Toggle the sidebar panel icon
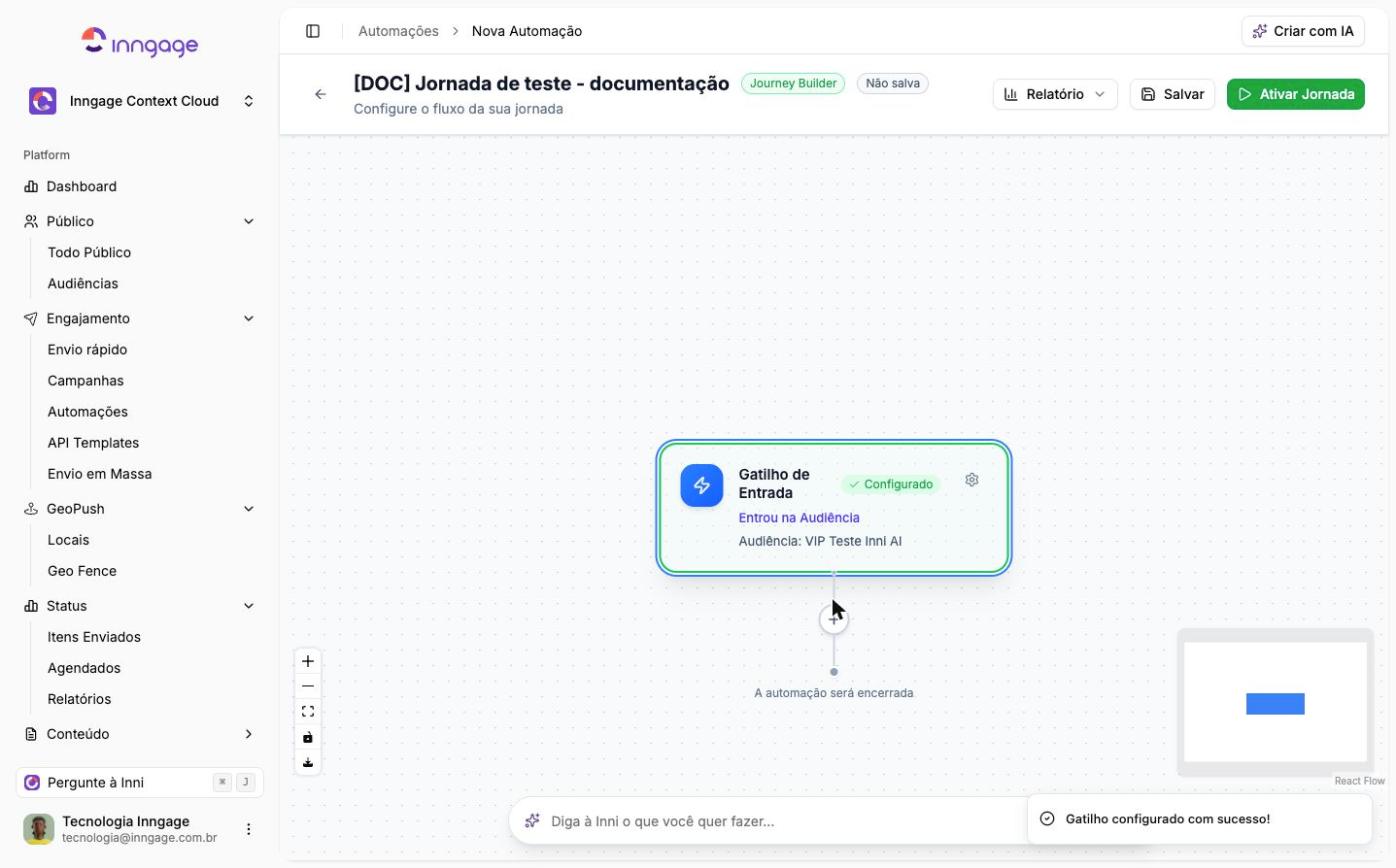The image size is (1396, 868). (x=313, y=31)
